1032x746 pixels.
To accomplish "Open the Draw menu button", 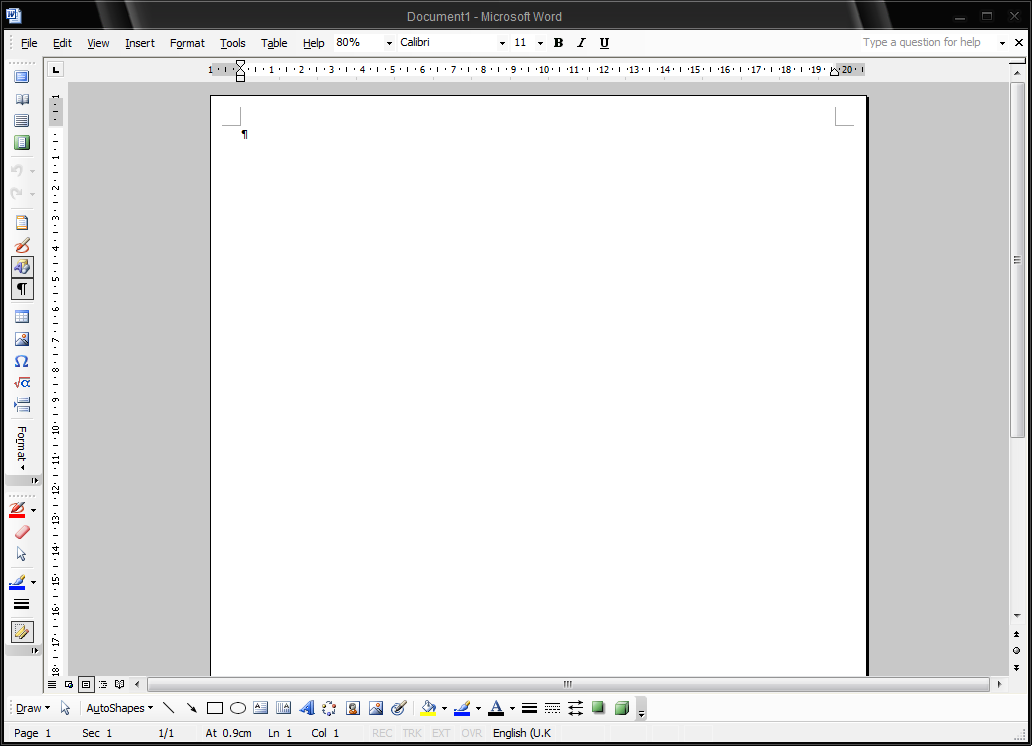I will [x=32, y=708].
